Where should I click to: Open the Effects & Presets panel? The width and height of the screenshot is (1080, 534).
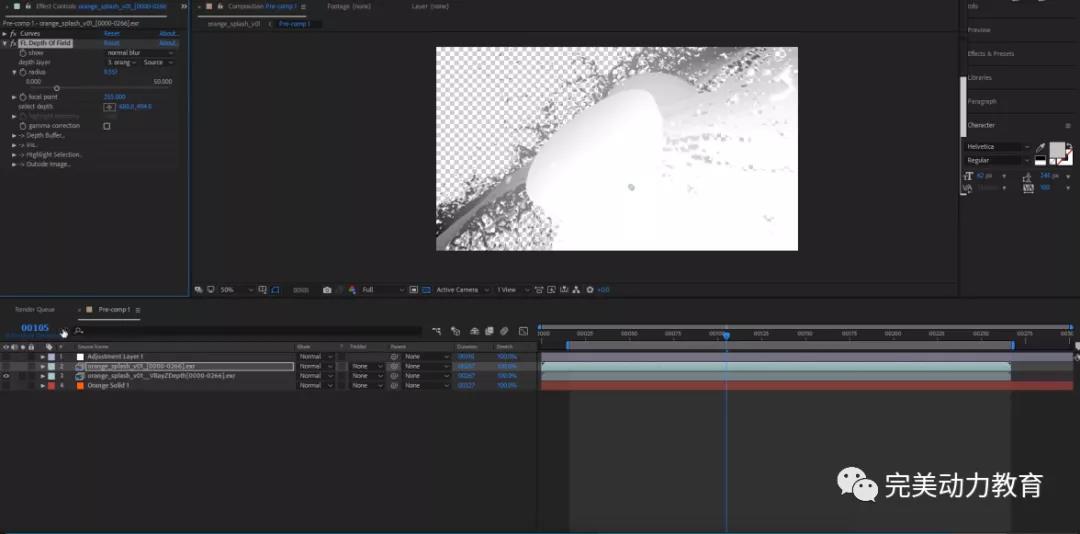coord(991,54)
